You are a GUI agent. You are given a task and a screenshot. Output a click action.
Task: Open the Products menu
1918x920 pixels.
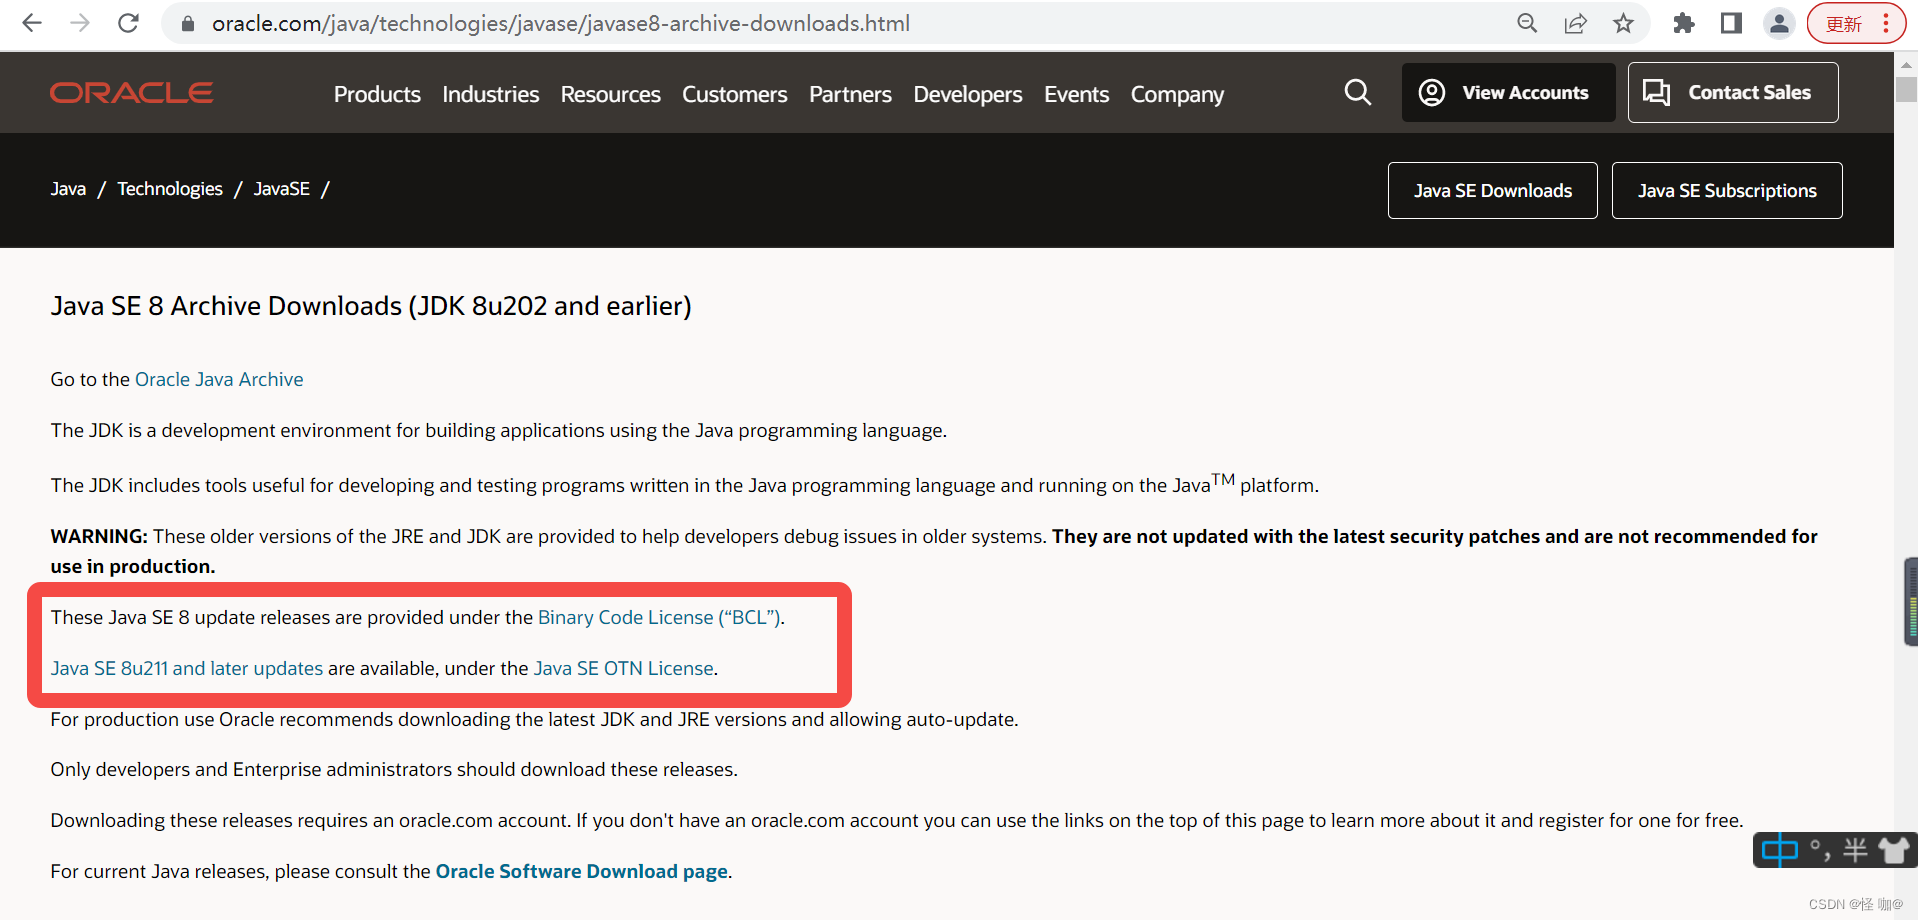pos(377,94)
